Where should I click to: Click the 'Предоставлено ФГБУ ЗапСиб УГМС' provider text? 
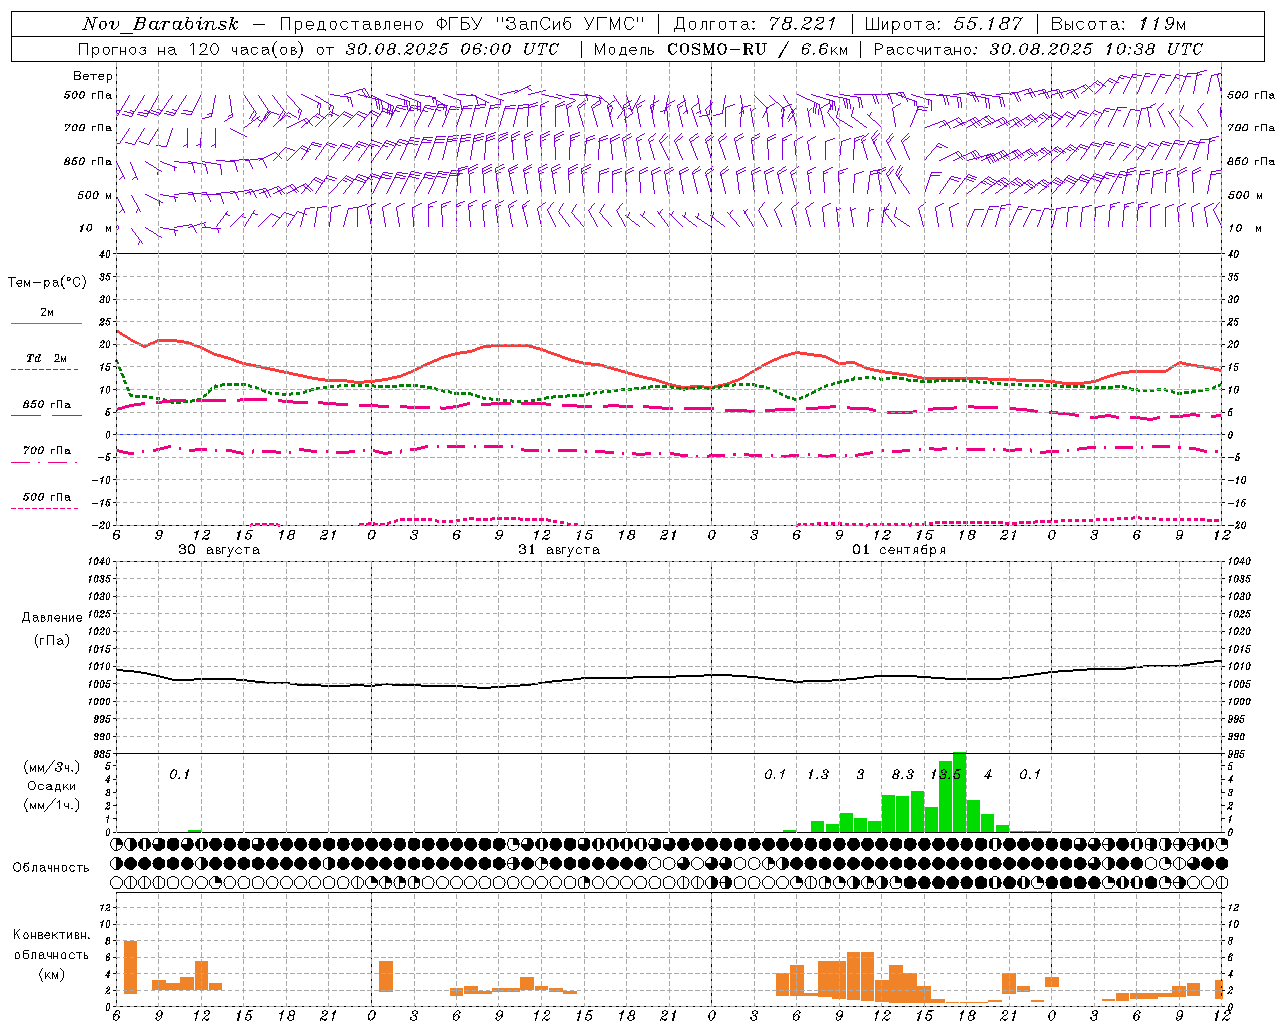click(x=463, y=24)
